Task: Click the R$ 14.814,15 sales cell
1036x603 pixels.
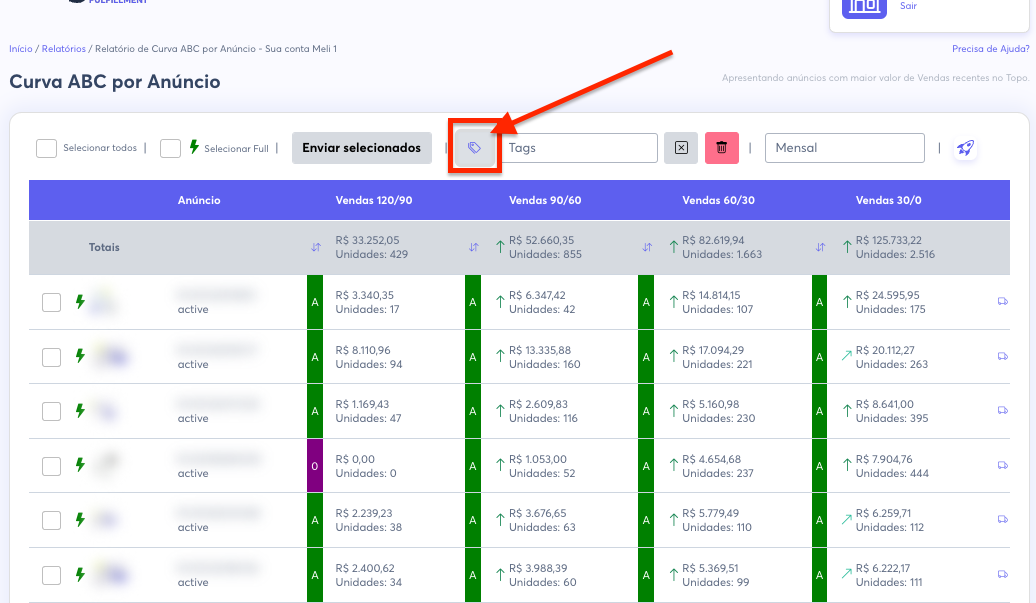Action: pos(712,295)
